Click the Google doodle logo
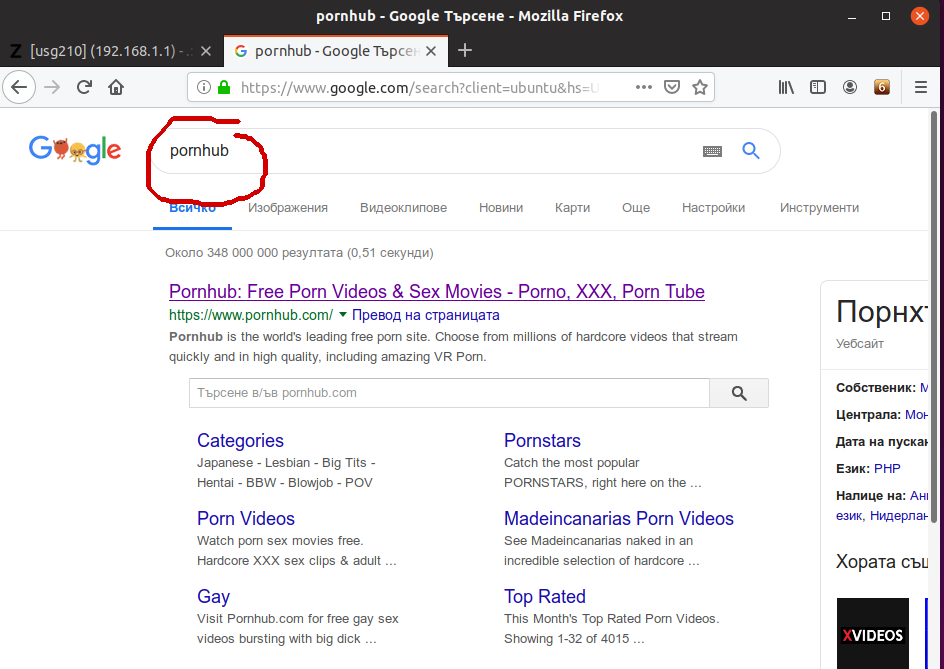This screenshot has height=669, width=944. (x=75, y=150)
